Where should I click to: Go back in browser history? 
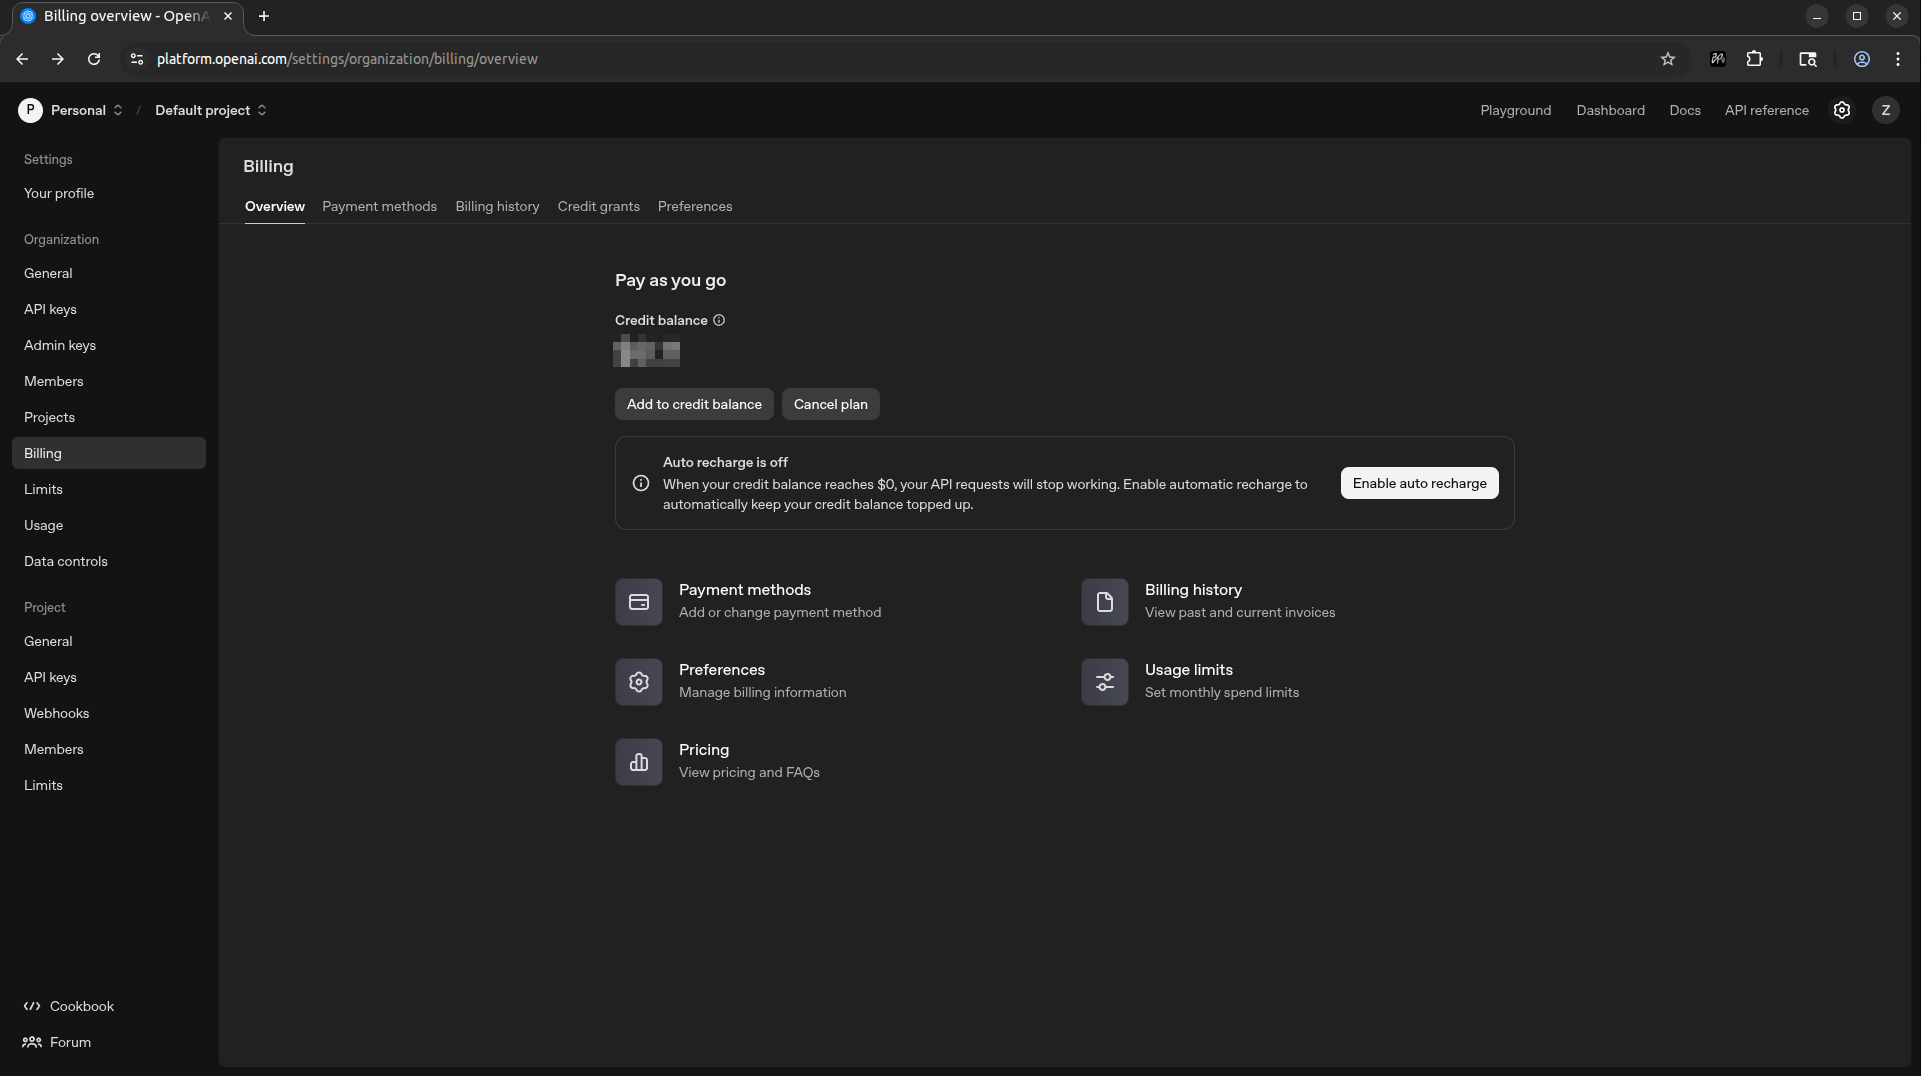(22, 59)
